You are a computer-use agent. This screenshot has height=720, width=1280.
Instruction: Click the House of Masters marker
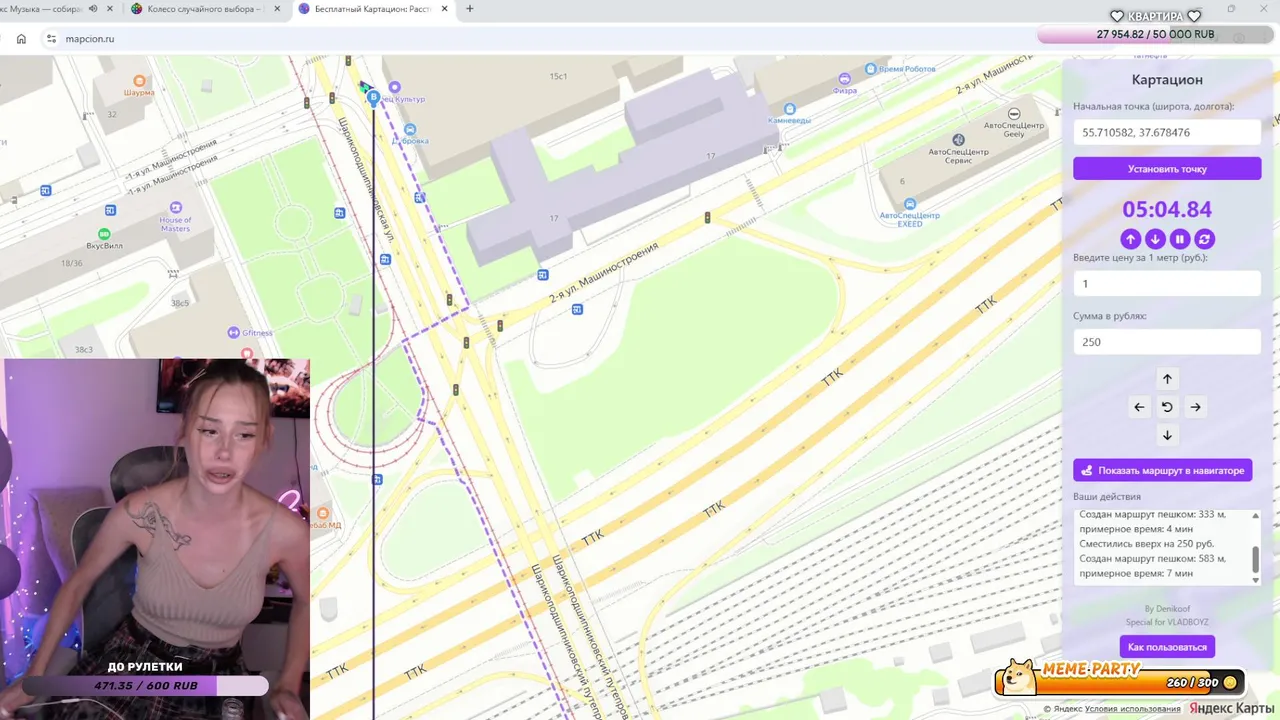coord(176,208)
